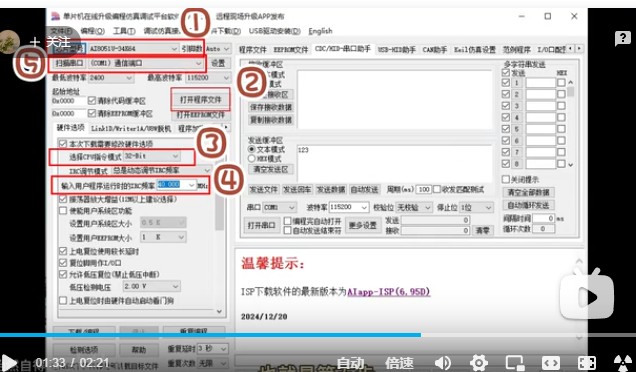This screenshot has height=372, width=636.
Task: Open the (COM1) 通信端口 port dropdown
Action: tap(146, 63)
